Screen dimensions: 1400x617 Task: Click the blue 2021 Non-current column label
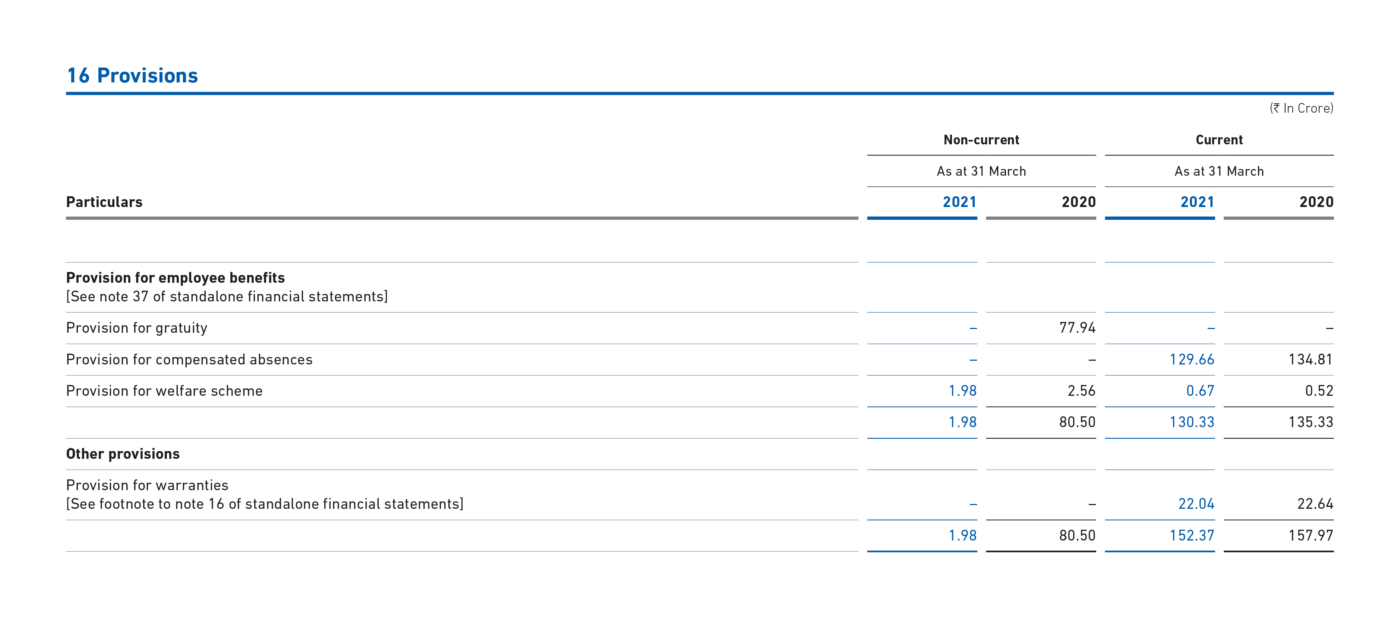(958, 201)
